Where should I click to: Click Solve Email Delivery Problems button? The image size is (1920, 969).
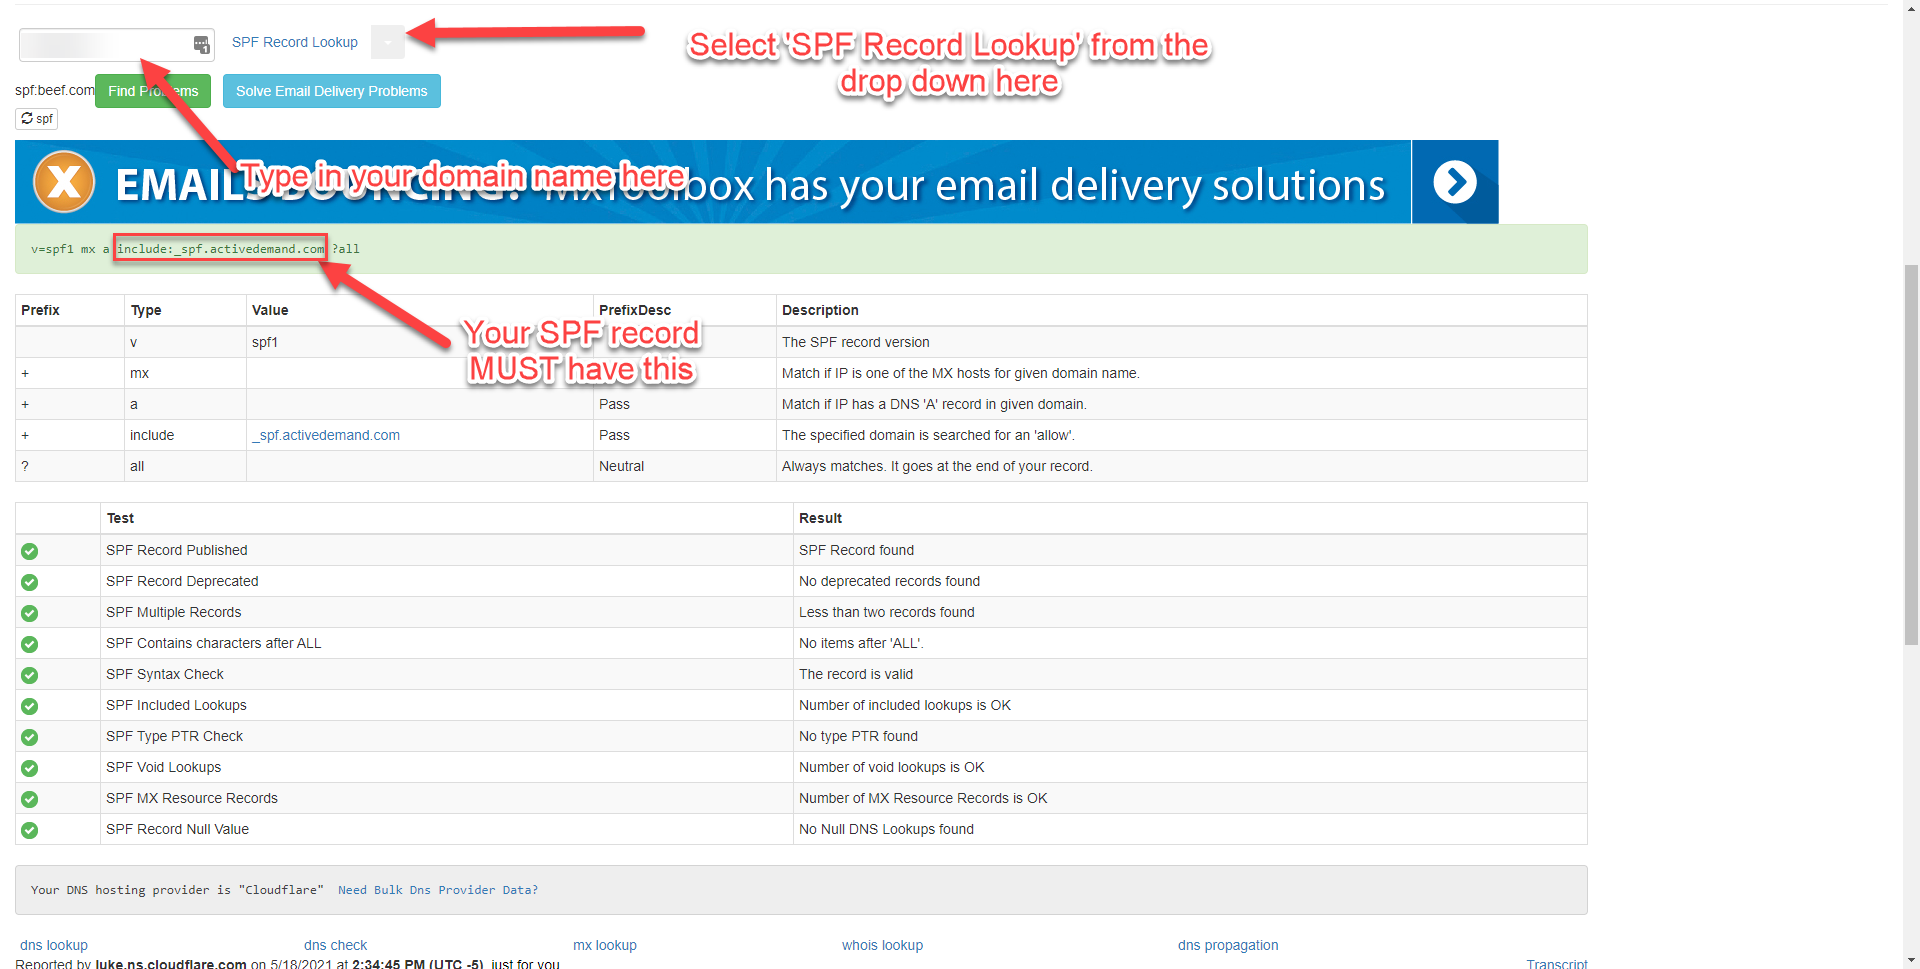pos(332,91)
